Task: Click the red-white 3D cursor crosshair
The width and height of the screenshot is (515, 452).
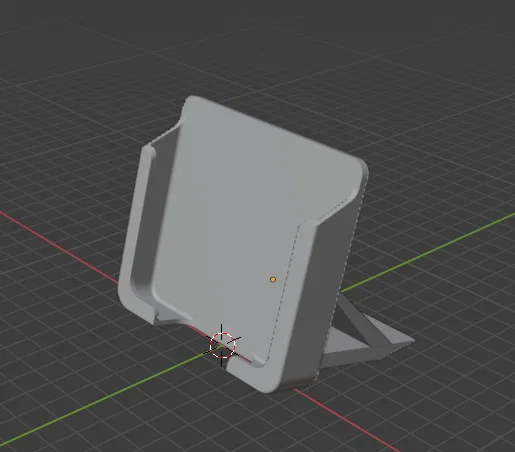Action: (222, 345)
